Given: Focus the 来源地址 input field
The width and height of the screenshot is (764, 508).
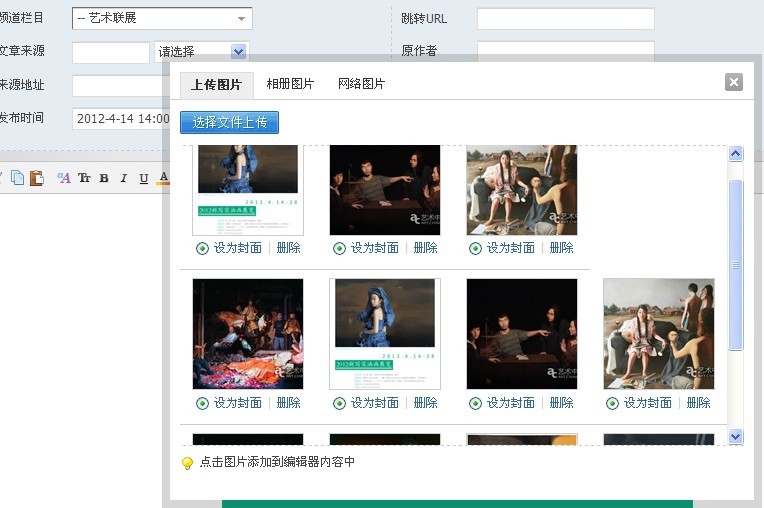Looking at the screenshot, I should click(121, 85).
